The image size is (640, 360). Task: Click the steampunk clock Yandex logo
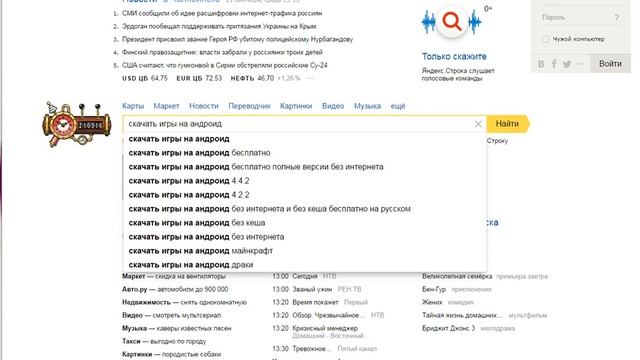coord(77,124)
